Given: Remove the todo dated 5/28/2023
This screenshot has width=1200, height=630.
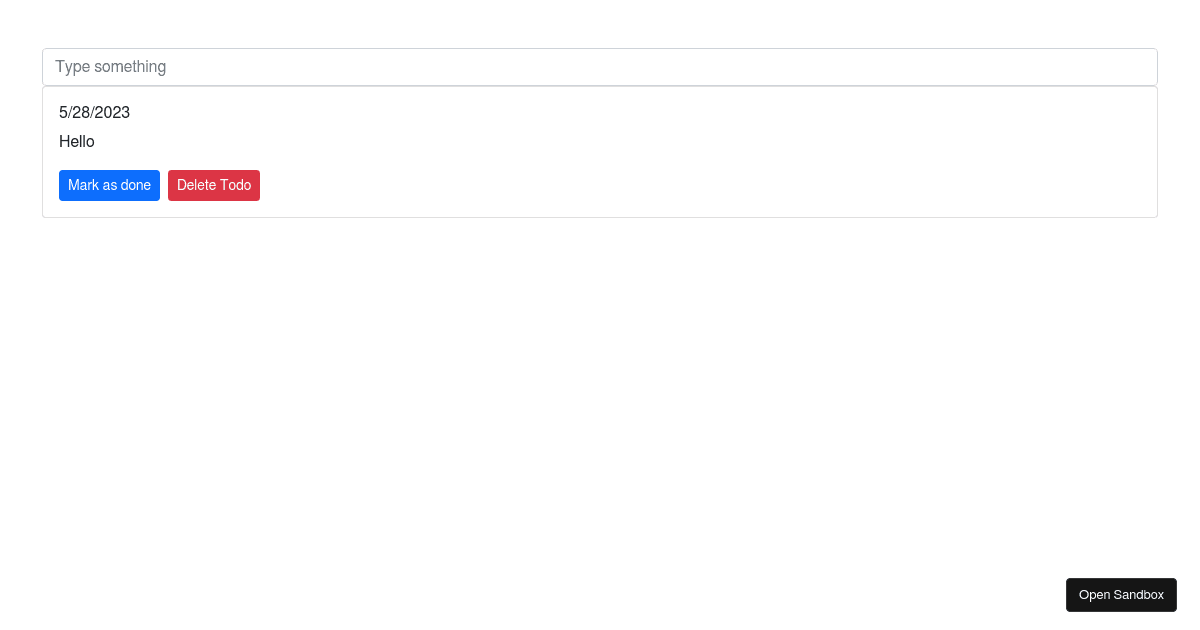Looking at the screenshot, I should tap(214, 185).
